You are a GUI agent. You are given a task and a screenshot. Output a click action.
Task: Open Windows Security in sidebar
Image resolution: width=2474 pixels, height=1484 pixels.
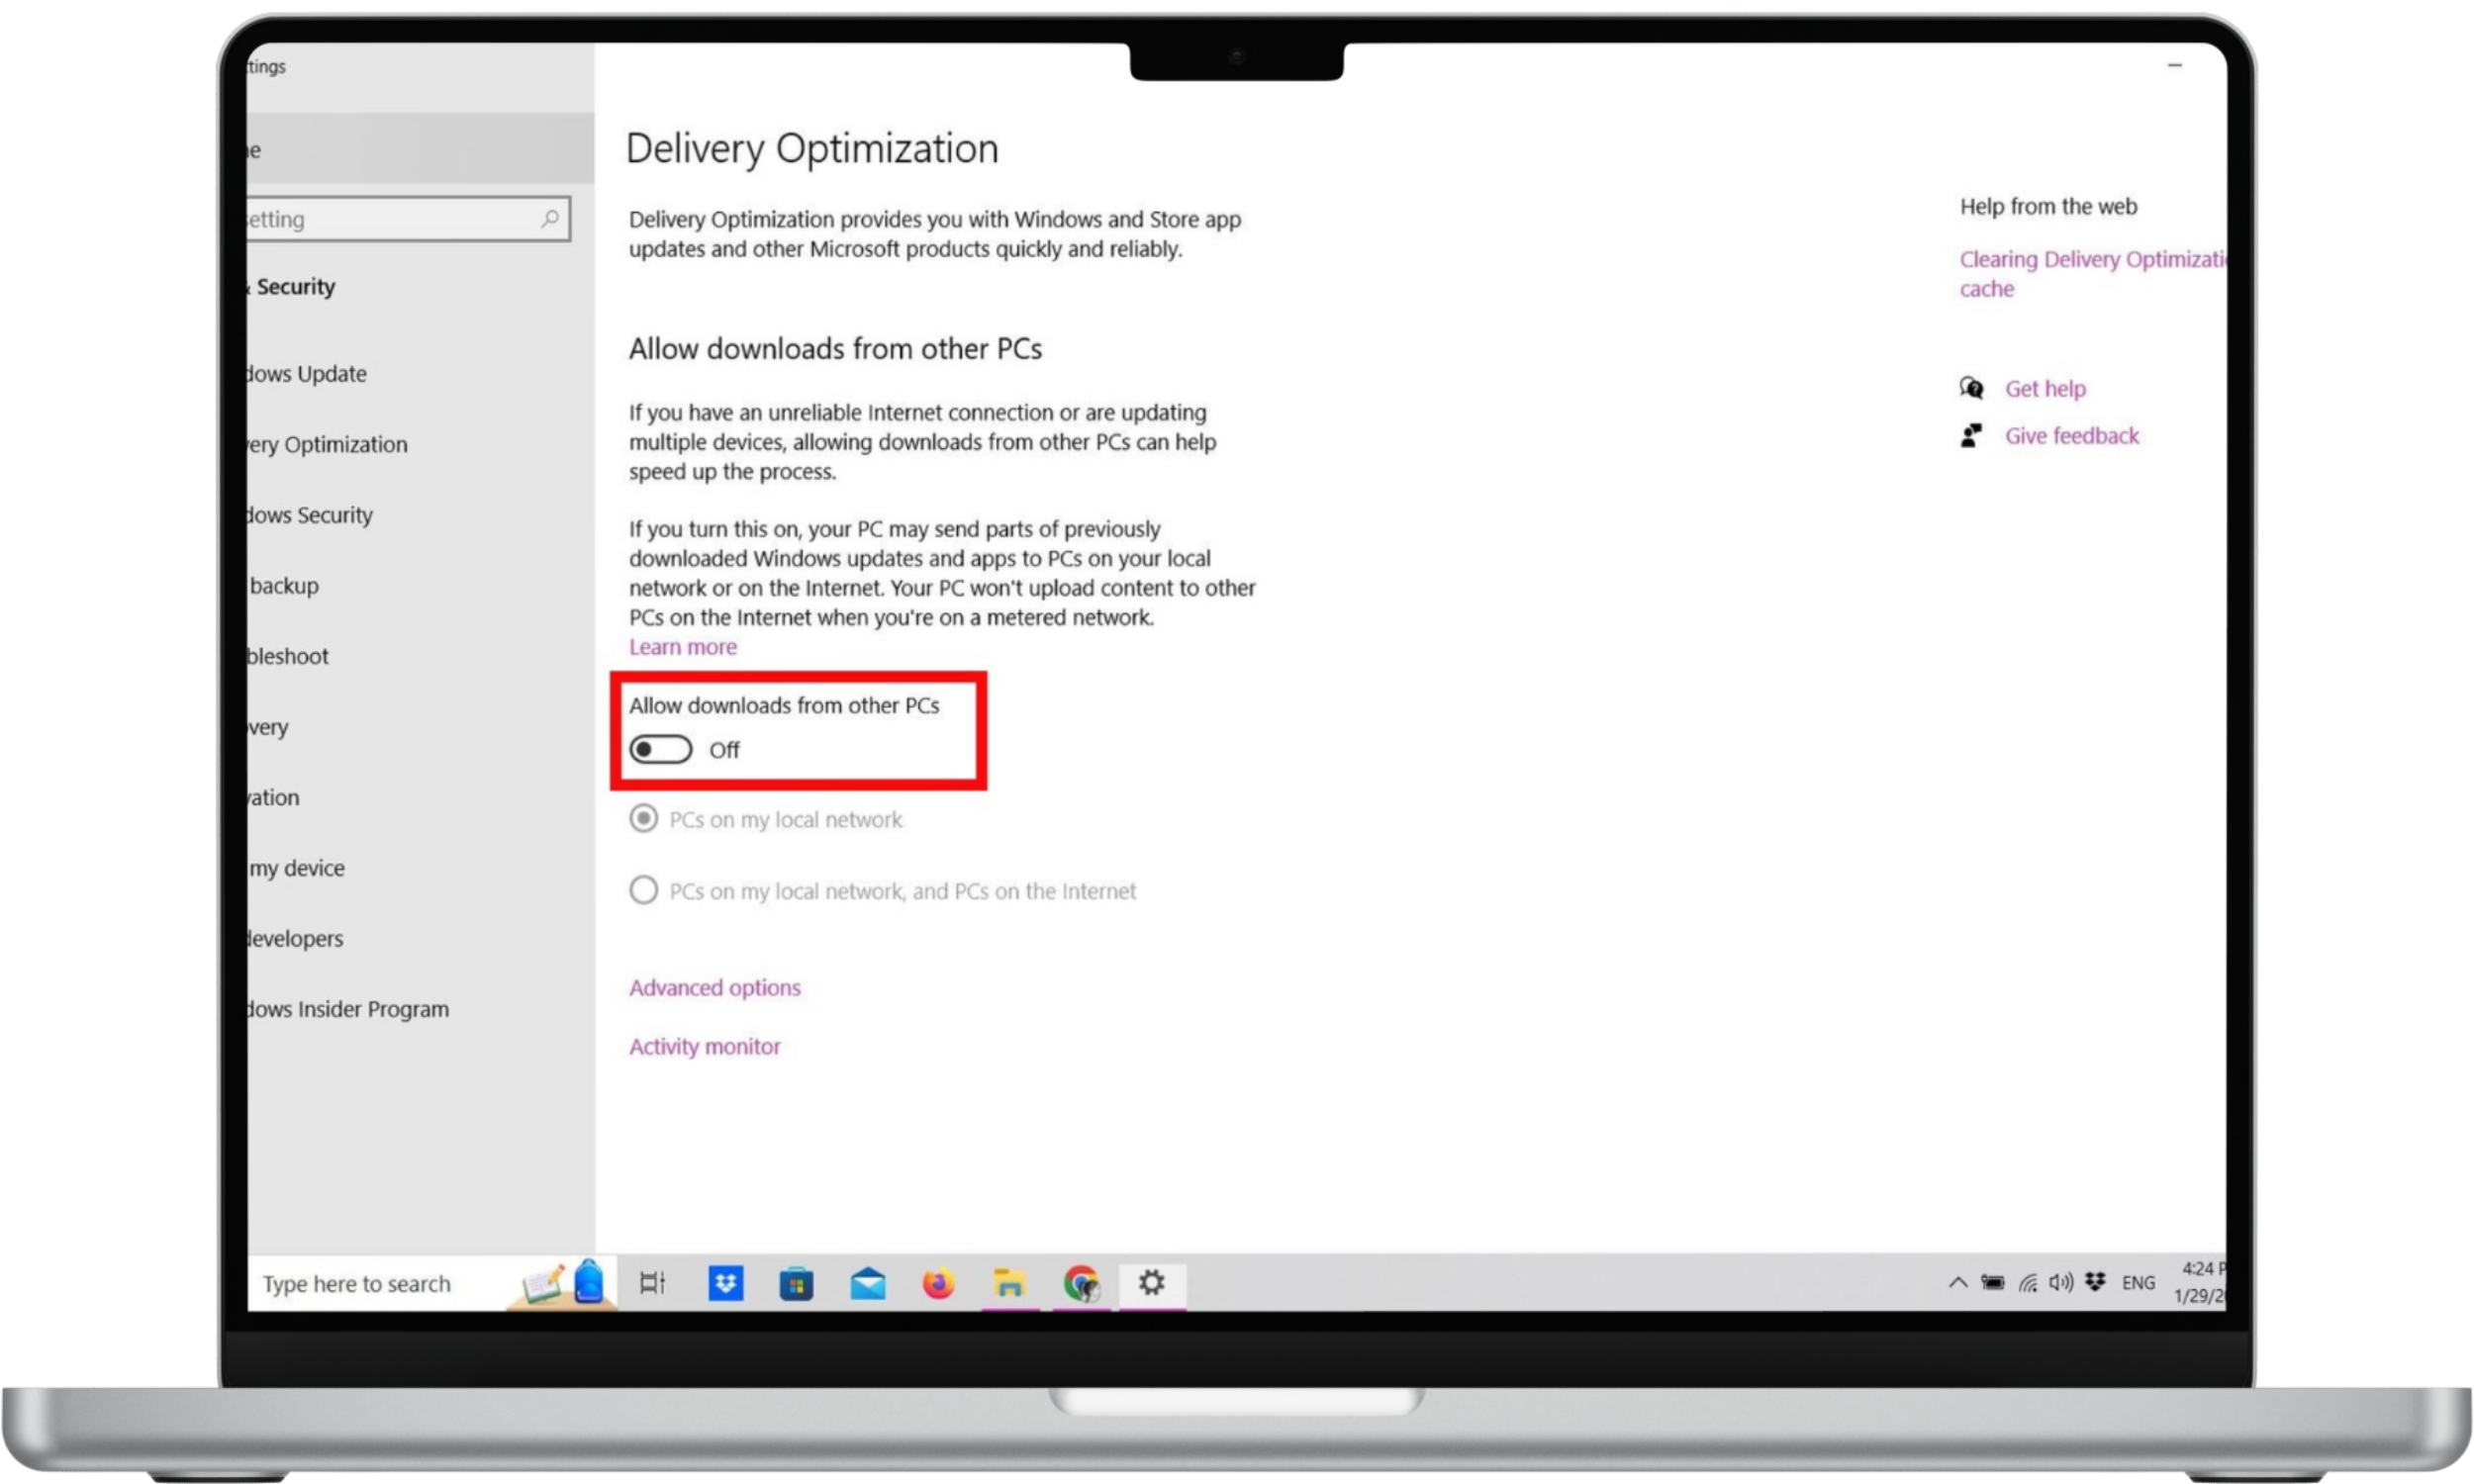[310, 515]
